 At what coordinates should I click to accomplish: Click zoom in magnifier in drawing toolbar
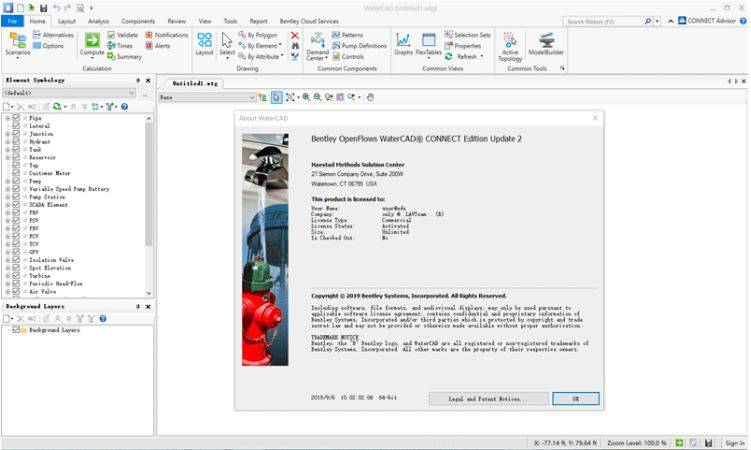pos(306,97)
